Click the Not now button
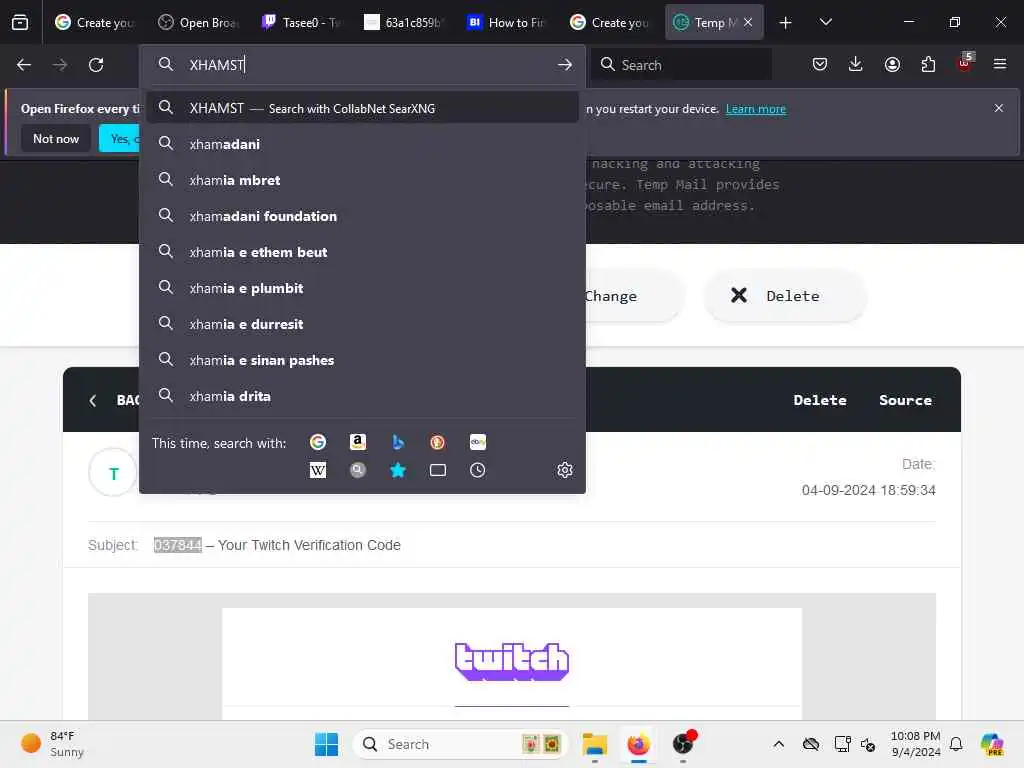1024x768 pixels. 56,138
